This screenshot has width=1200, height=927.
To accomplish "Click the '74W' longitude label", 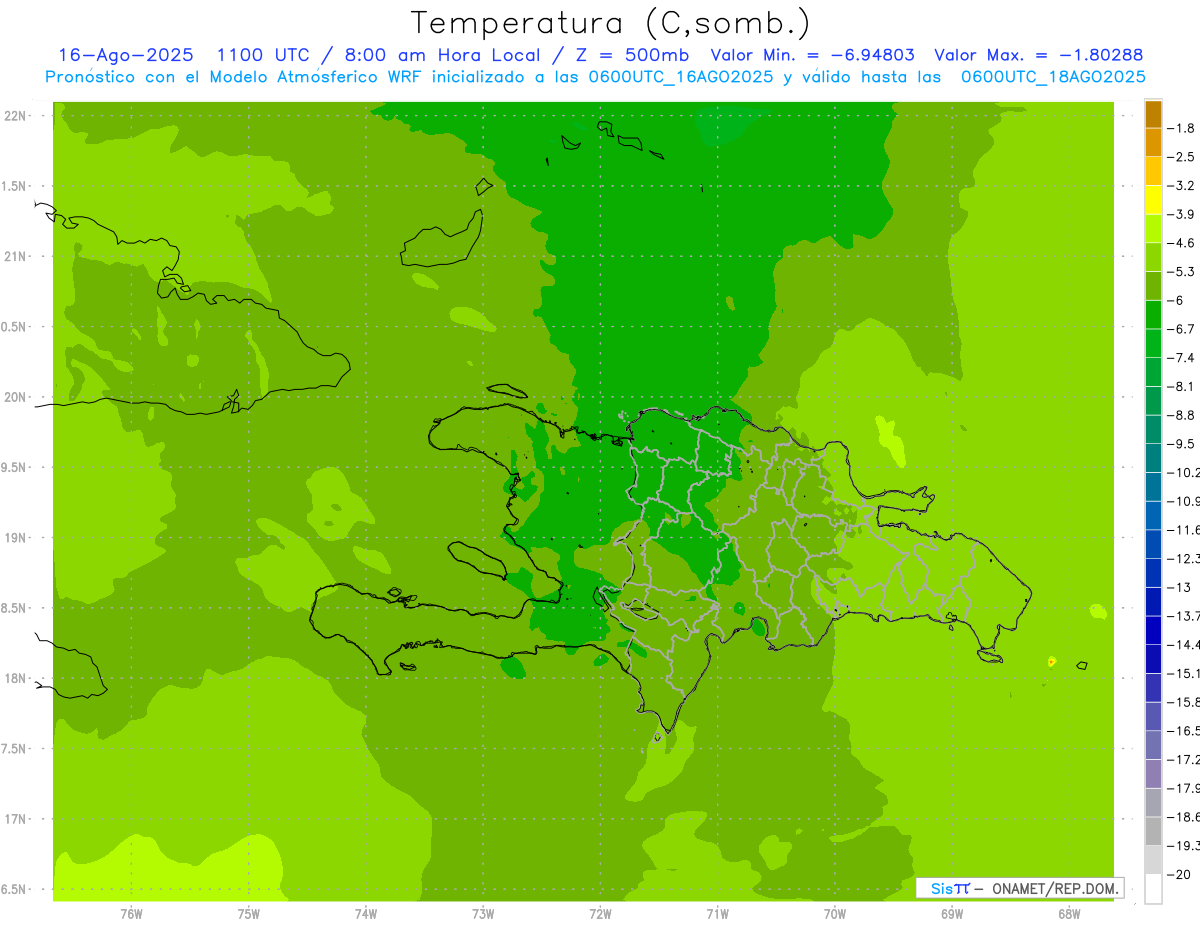I will tap(366, 914).
